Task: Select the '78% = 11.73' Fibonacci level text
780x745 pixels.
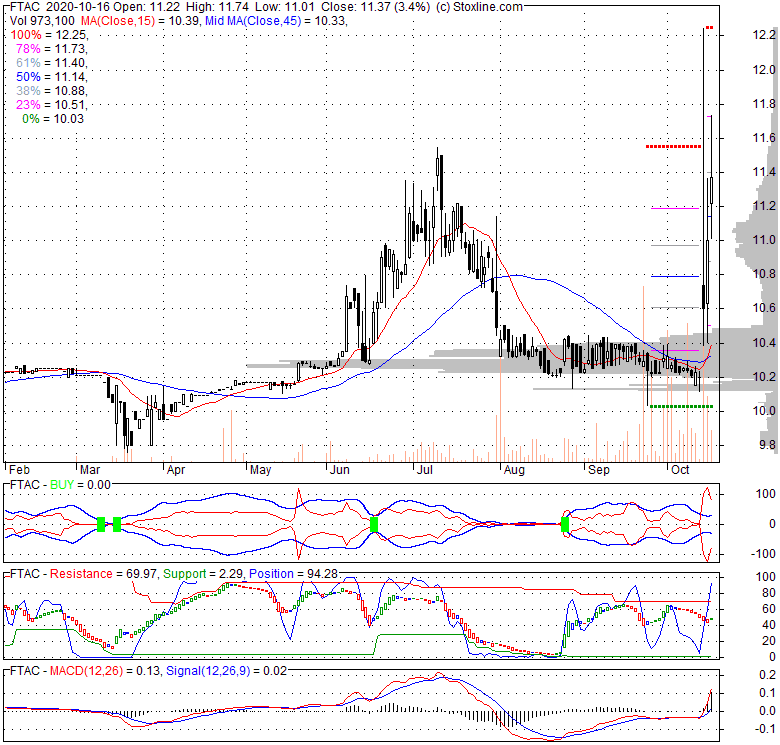Action: (52, 49)
